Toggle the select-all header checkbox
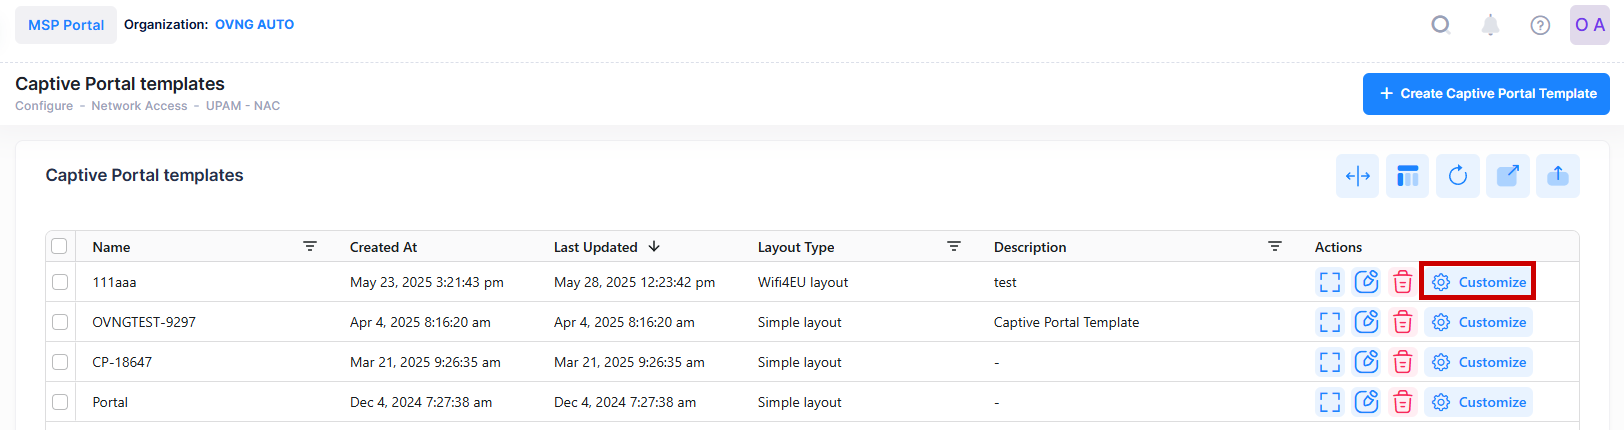The height and width of the screenshot is (430, 1624). point(59,246)
